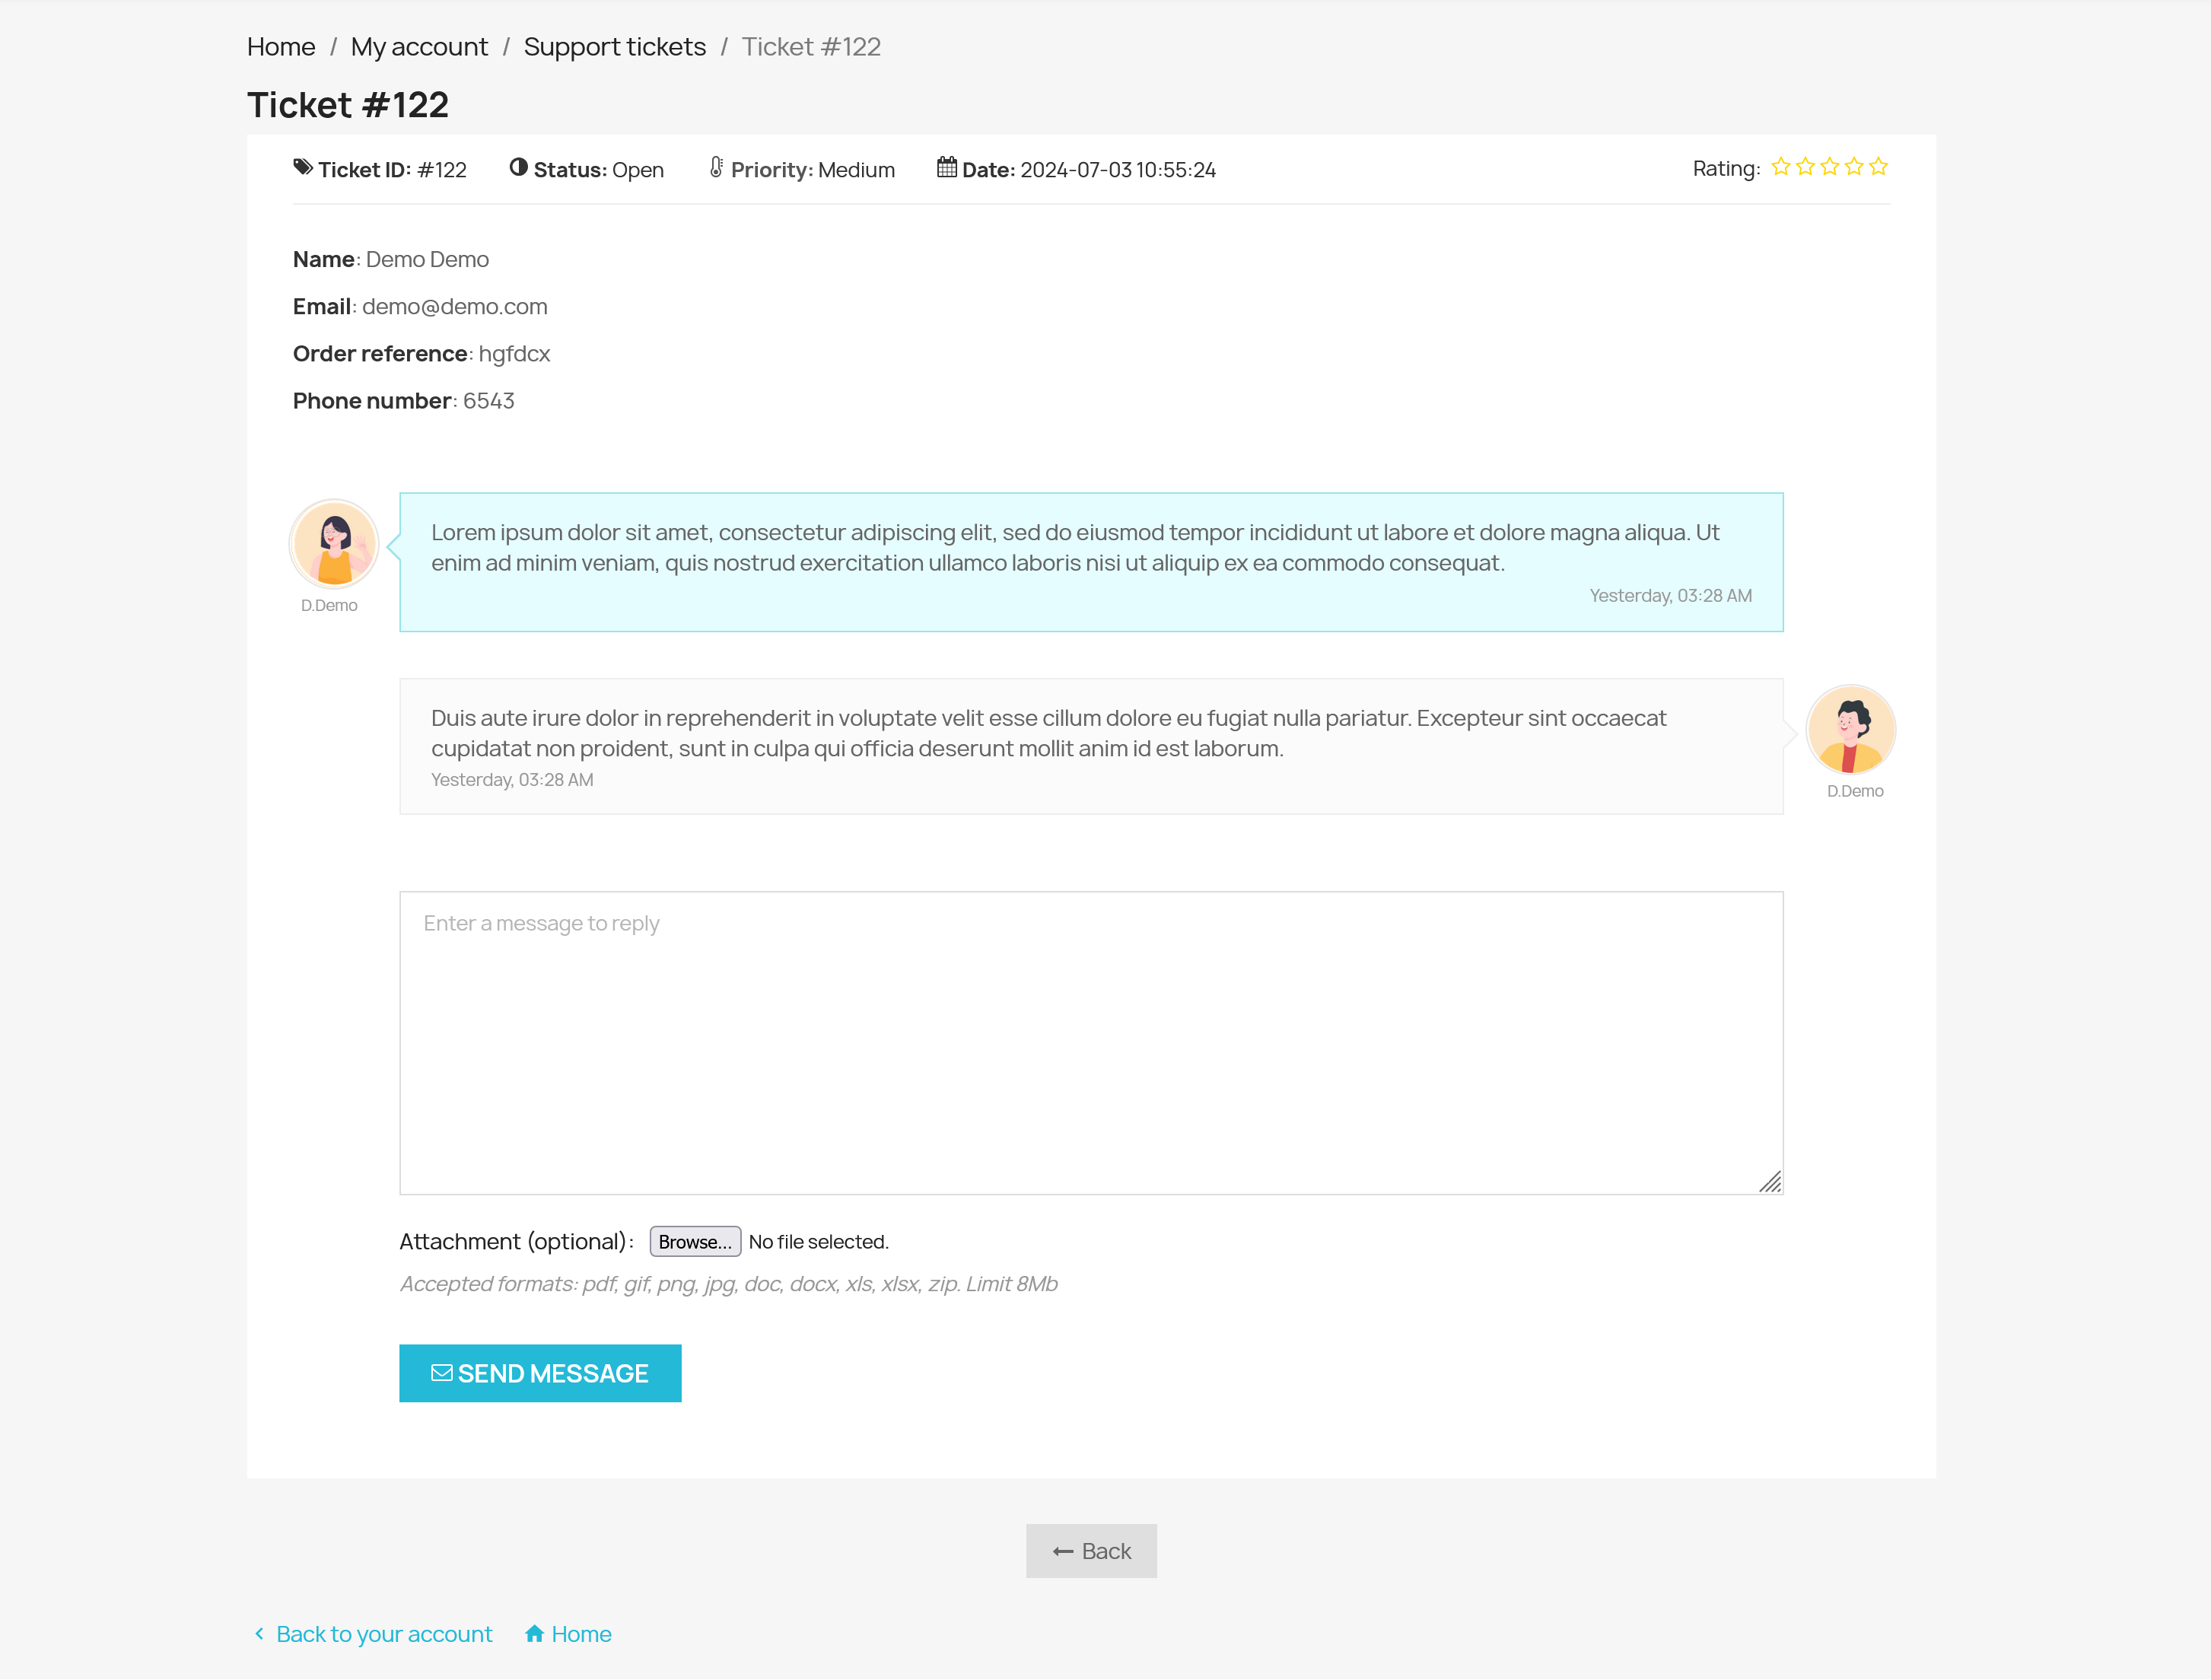Click the Attachment (optional) label
The image size is (2211, 1680).
pyautogui.click(x=516, y=1242)
